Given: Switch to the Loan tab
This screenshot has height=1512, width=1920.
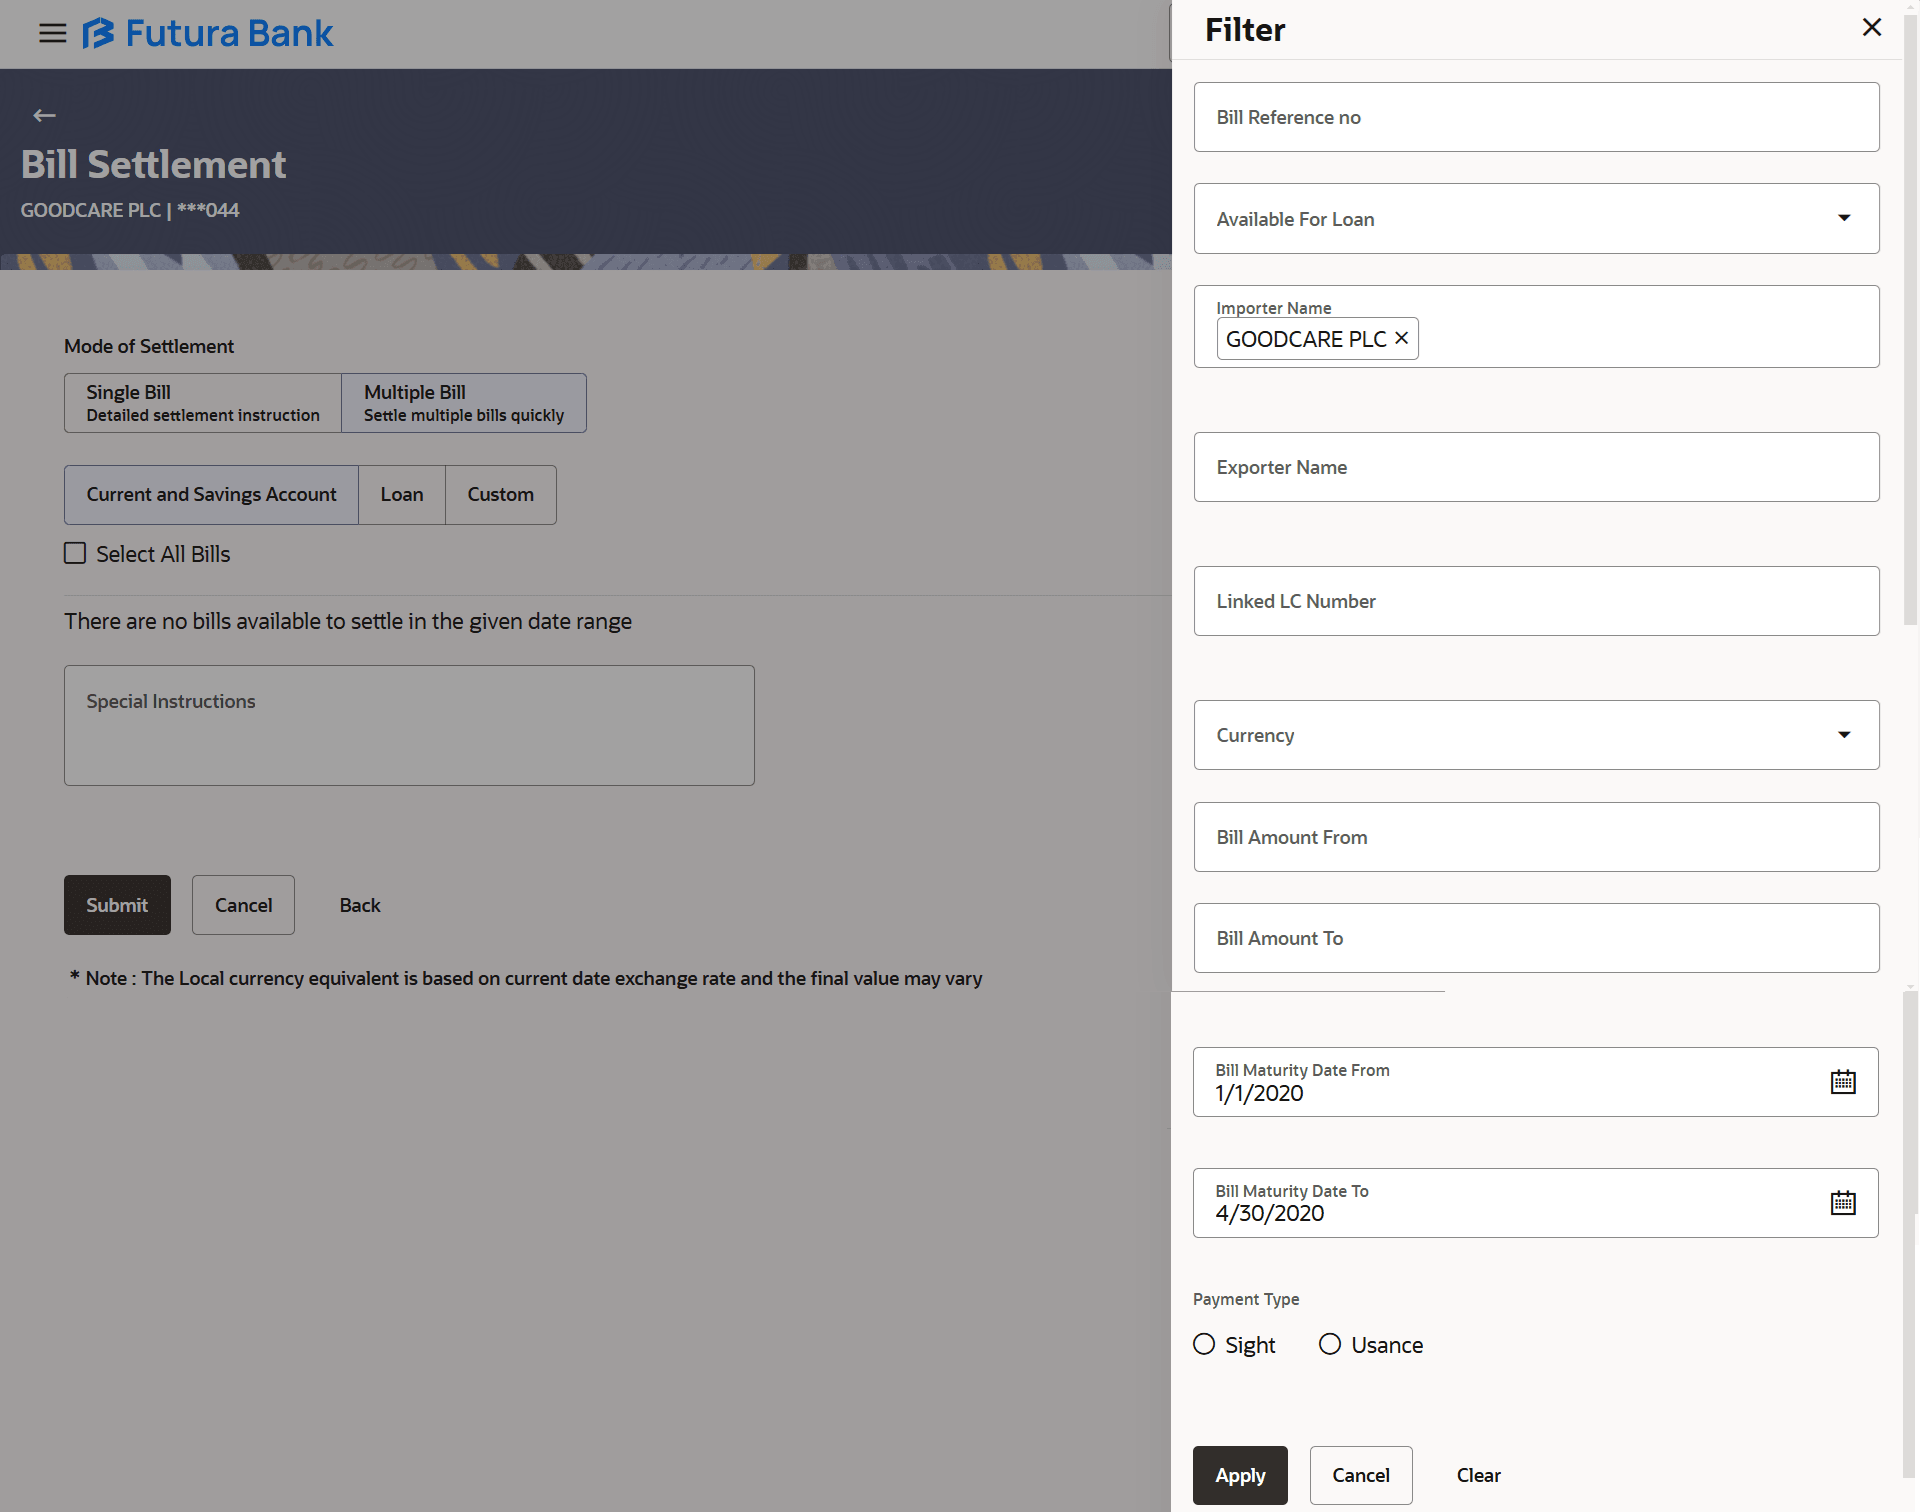Looking at the screenshot, I should 401,495.
